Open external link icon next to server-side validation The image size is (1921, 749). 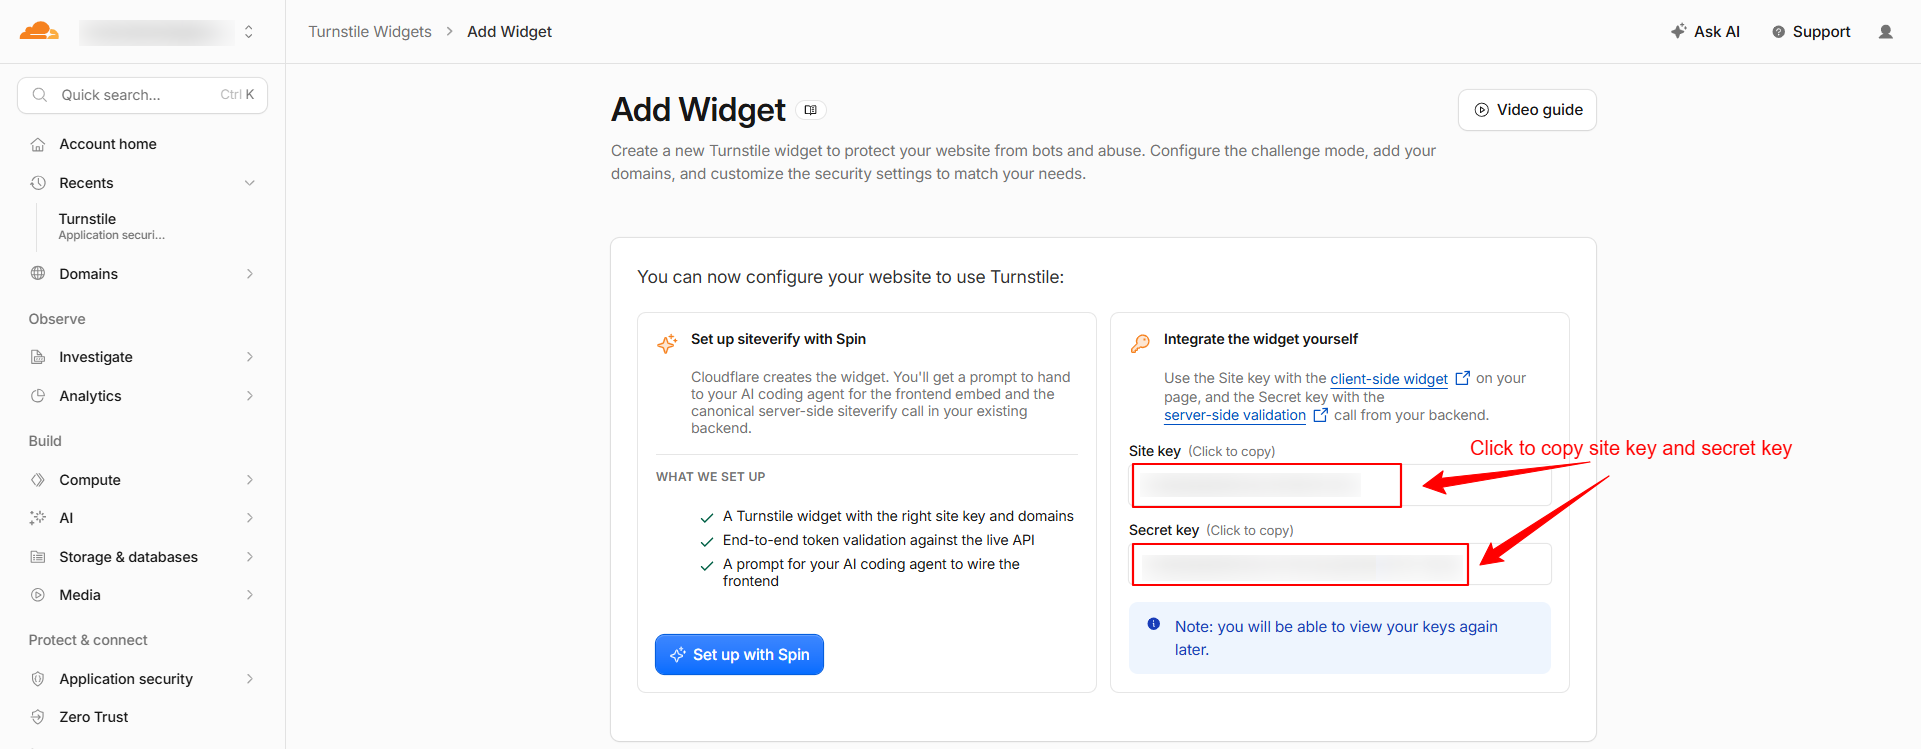pyautogui.click(x=1321, y=415)
